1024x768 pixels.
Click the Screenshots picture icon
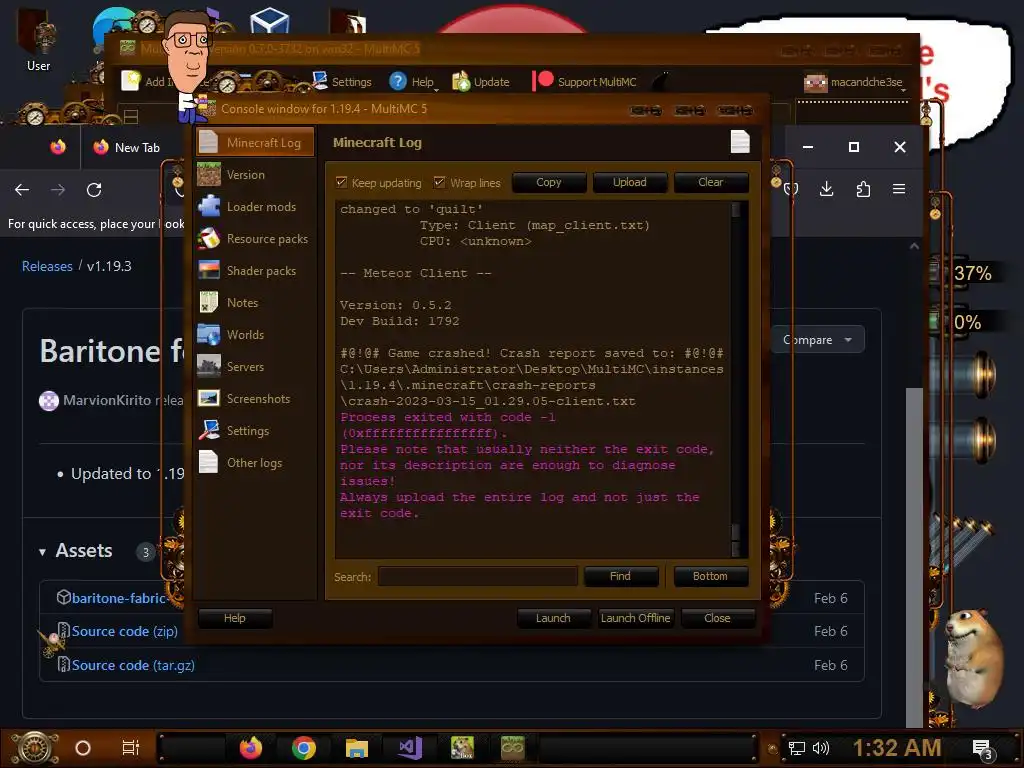pos(209,398)
